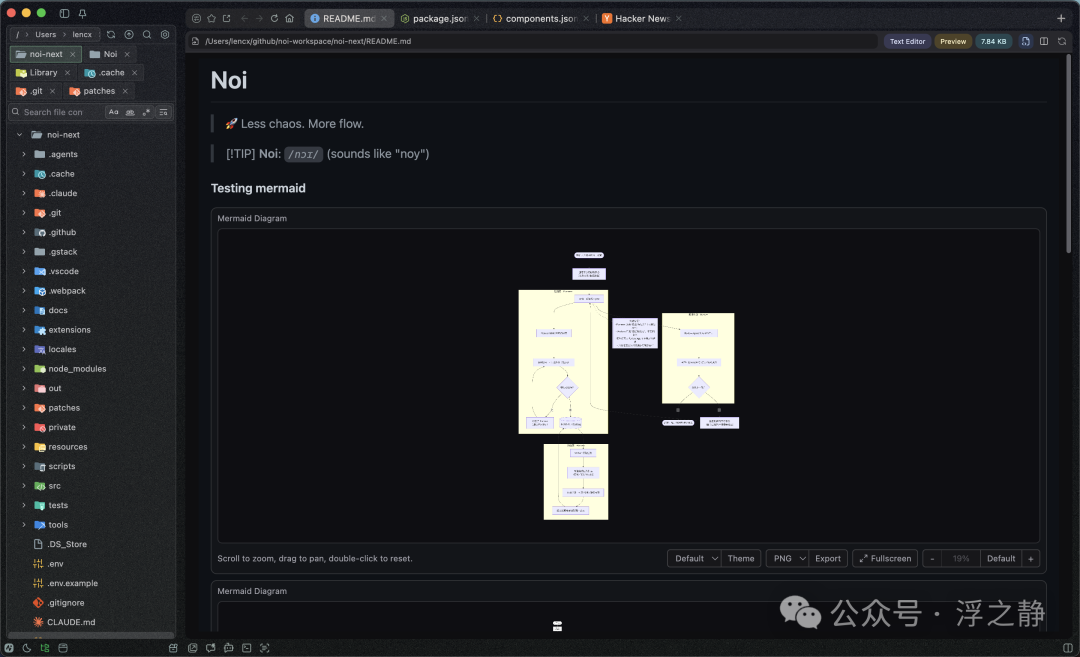Go to the home page icon
The image size is (1080, 657).
[x=289, y=19]
